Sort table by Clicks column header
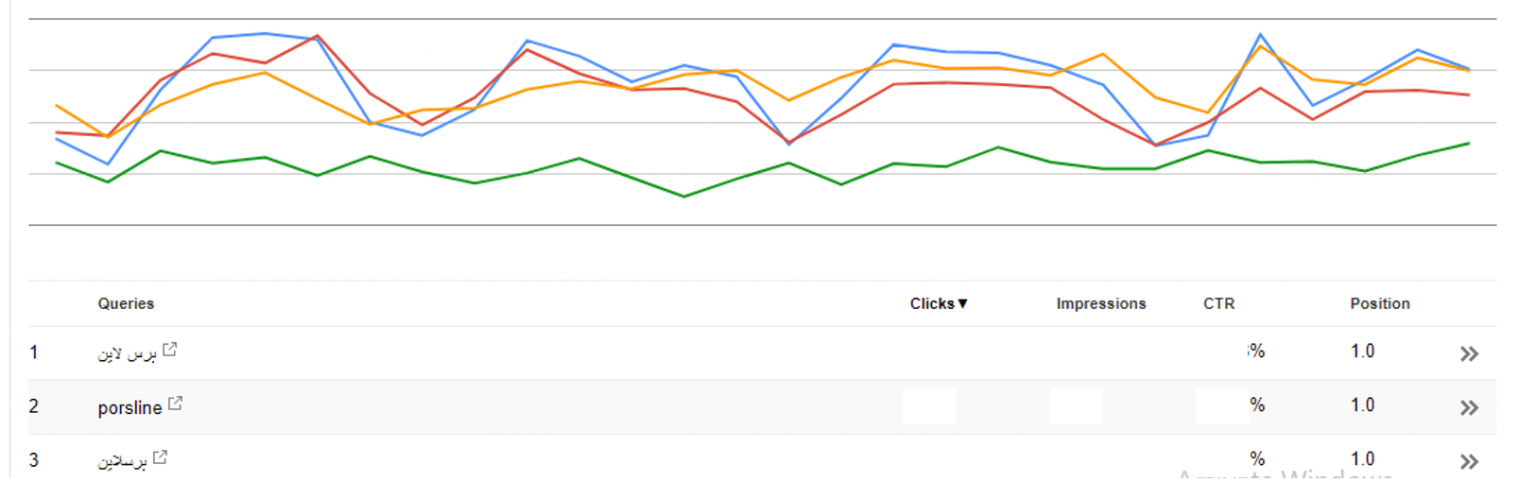Viewport: 1536px width, 482px height. click(939, 304)
